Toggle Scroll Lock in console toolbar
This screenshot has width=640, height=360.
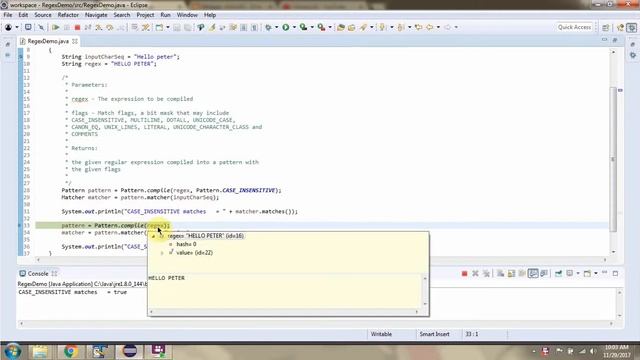point(511,273)
